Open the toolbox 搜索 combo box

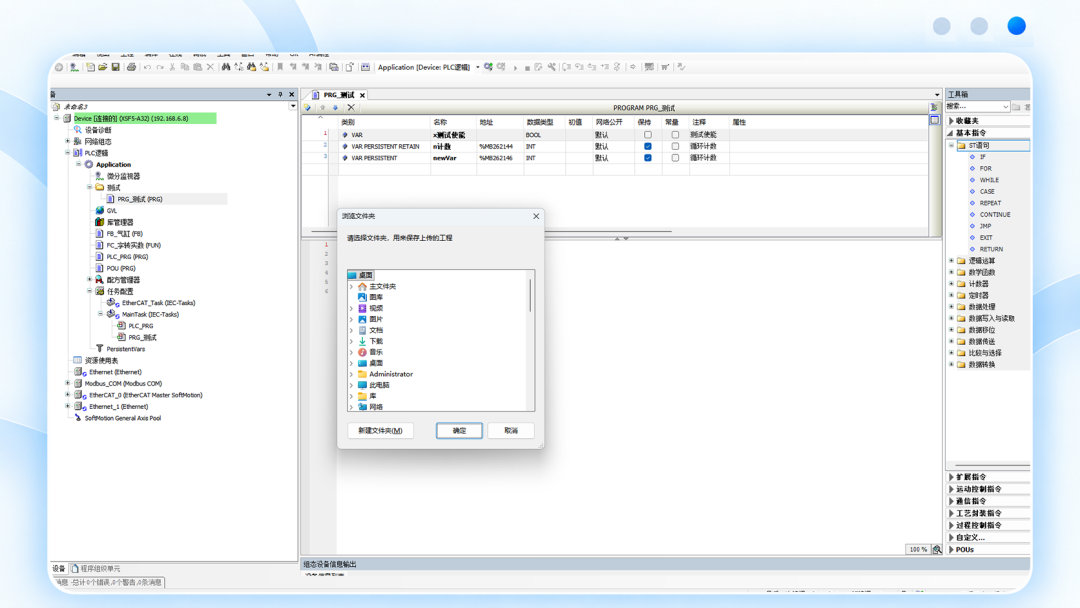click(x=977, y=107)
